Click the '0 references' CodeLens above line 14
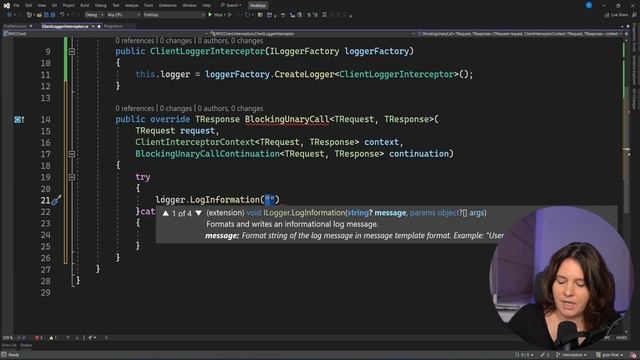The image size is (640, 360). (135, 109)
